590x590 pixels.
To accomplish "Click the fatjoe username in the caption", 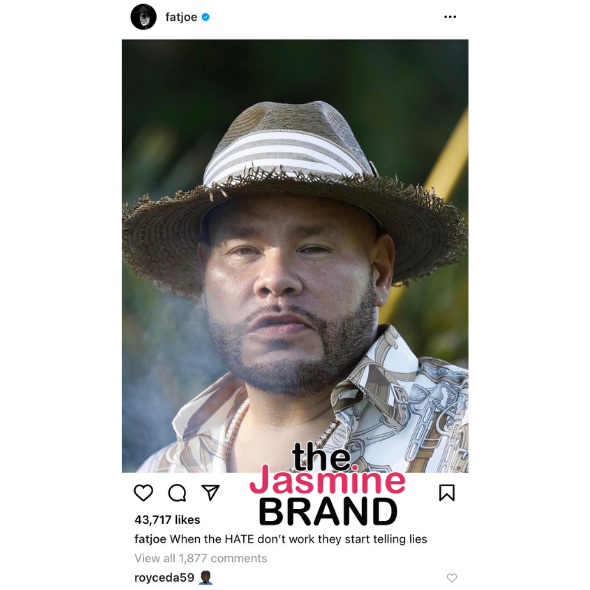I will (x=150, y=539).
